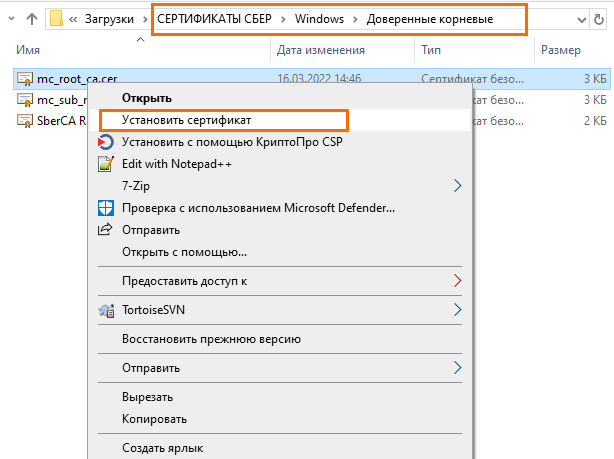
Task: Click the share icon next to Отправить
Action: (106, 230)
